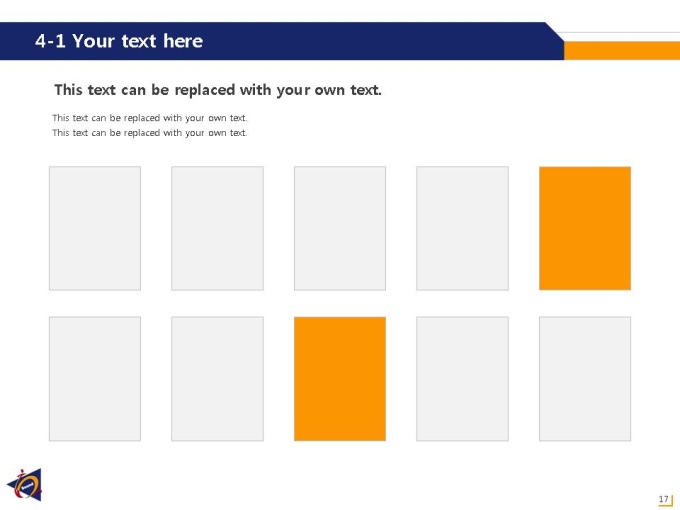Select the third gray placeholder in top row
The width and height of the screenshot is (680, 510).
point(340,228)
